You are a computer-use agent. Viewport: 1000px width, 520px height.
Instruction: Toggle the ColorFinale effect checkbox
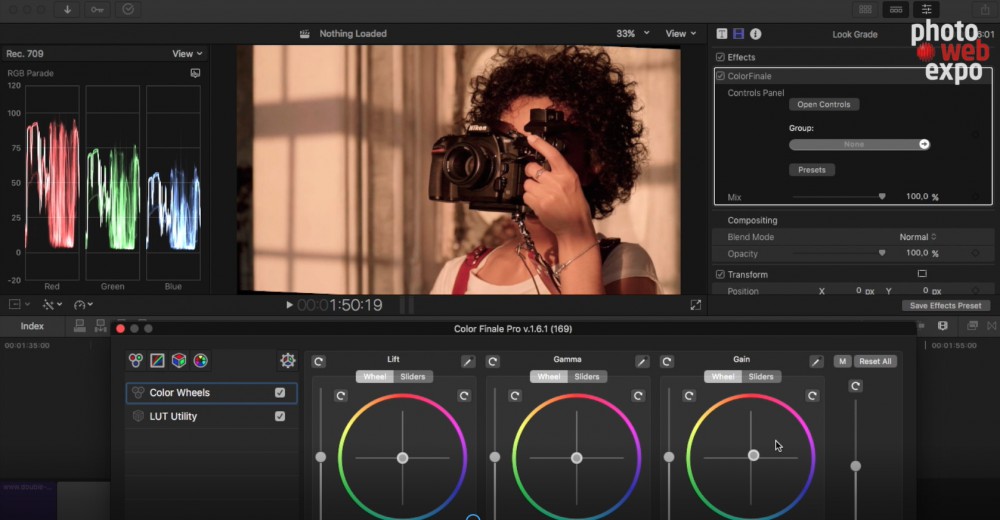pyautogui.click(x=720, y=76)
